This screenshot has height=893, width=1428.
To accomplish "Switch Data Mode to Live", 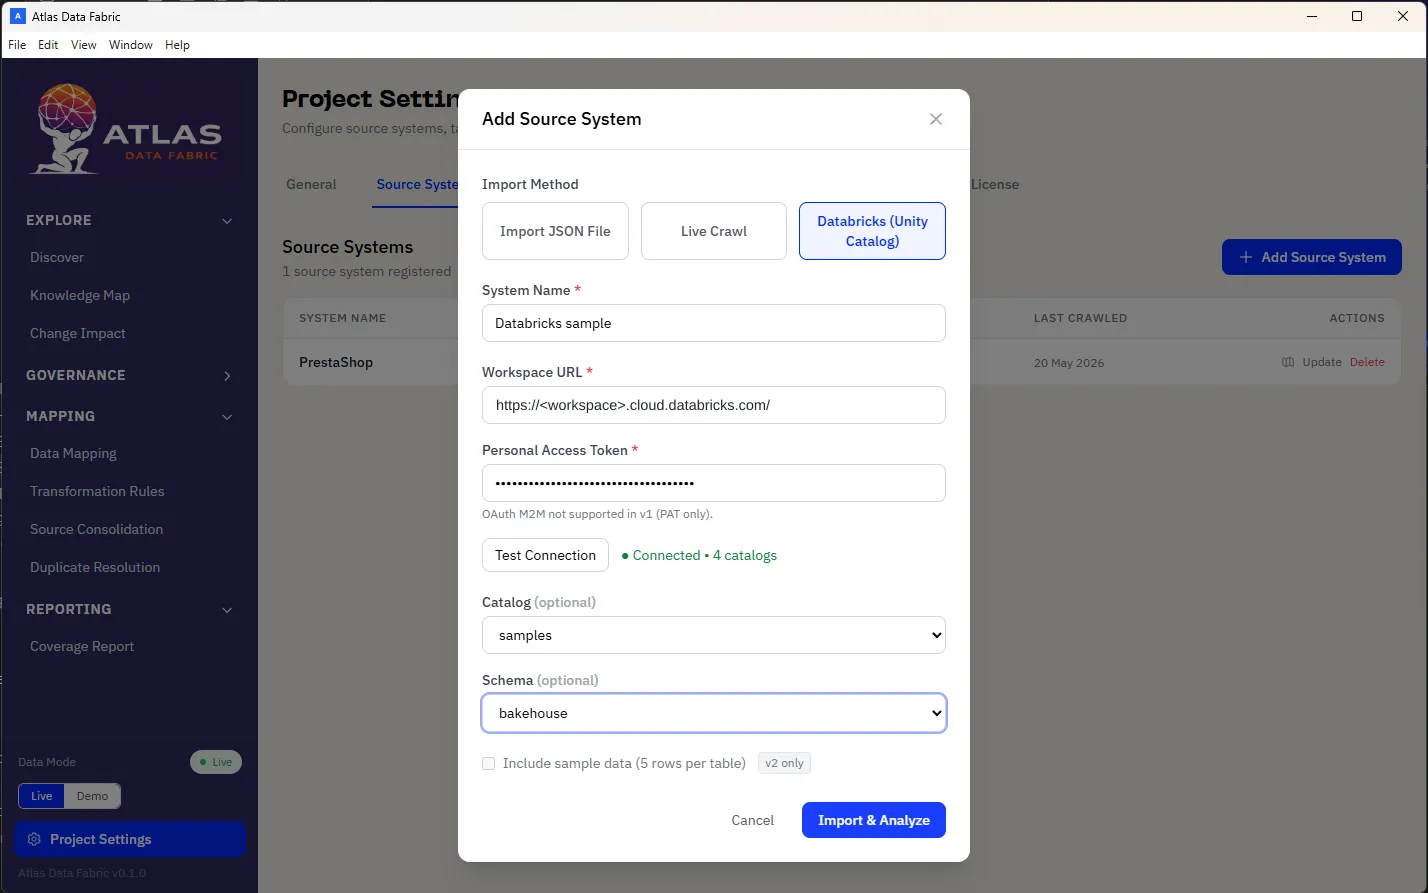I will 42,796.
